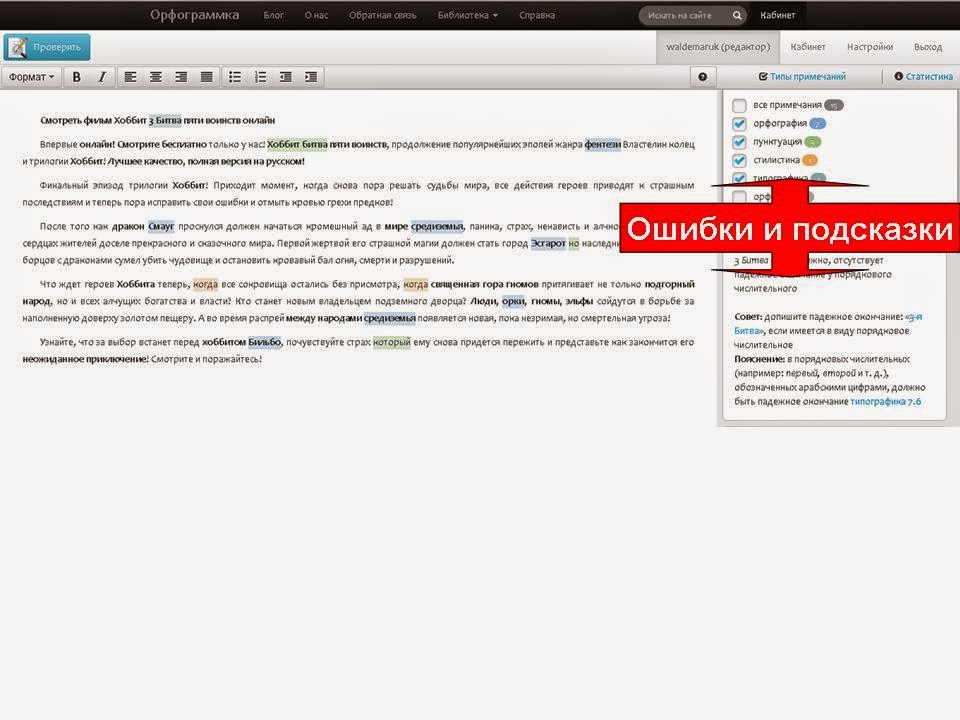The height and width of the screenshot is (720, 960).
Task: Open the Формат dropdown
Action: pos(31,77)
